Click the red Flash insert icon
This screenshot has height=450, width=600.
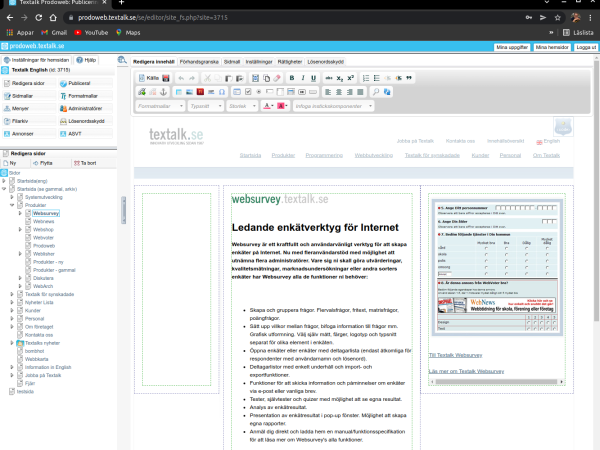[x=200, y=92]
